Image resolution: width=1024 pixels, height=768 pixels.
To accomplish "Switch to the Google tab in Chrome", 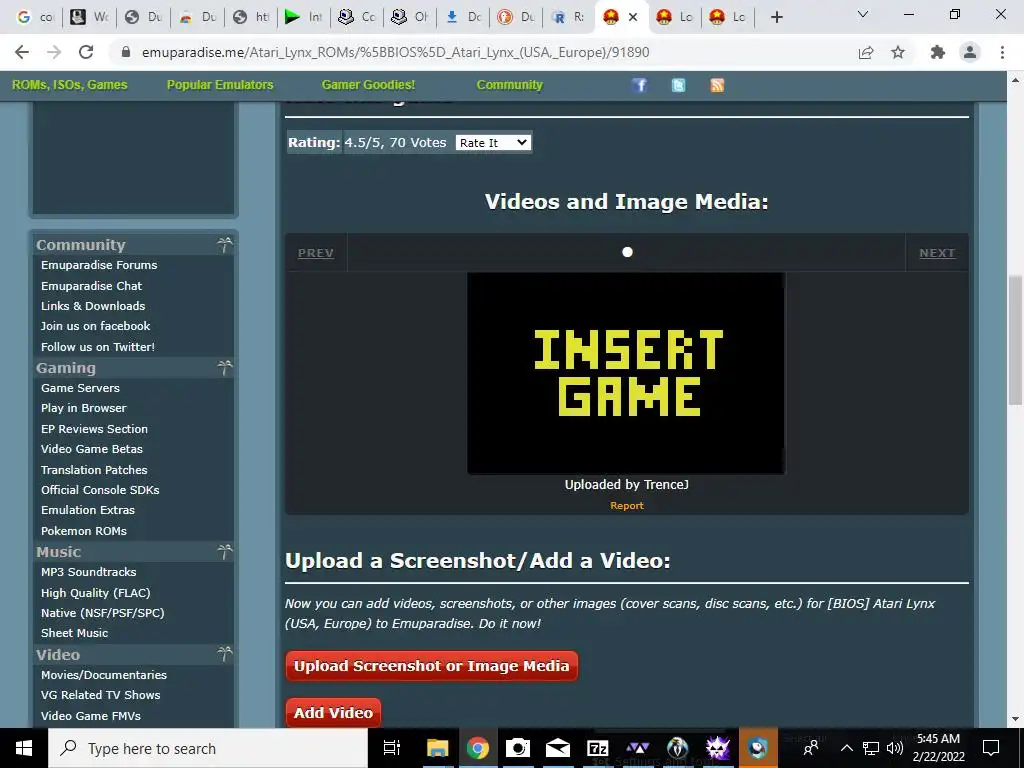I will coord(35,17).
